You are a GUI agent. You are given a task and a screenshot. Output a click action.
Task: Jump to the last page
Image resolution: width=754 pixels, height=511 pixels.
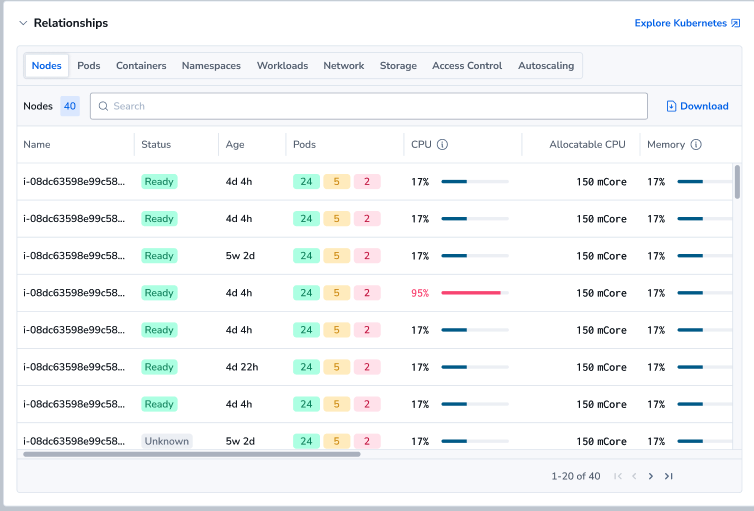pos(668,476)
